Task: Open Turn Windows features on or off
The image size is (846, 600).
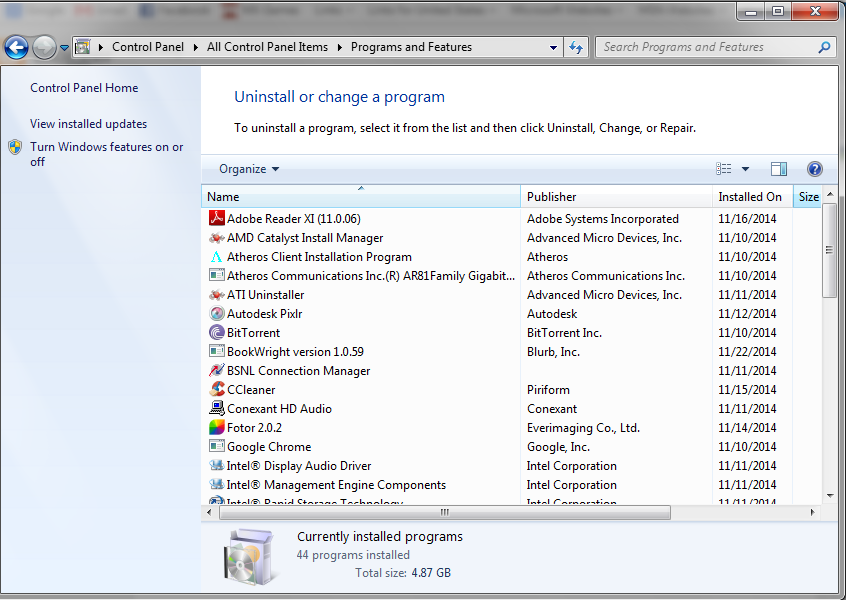Action: point(107,154)
